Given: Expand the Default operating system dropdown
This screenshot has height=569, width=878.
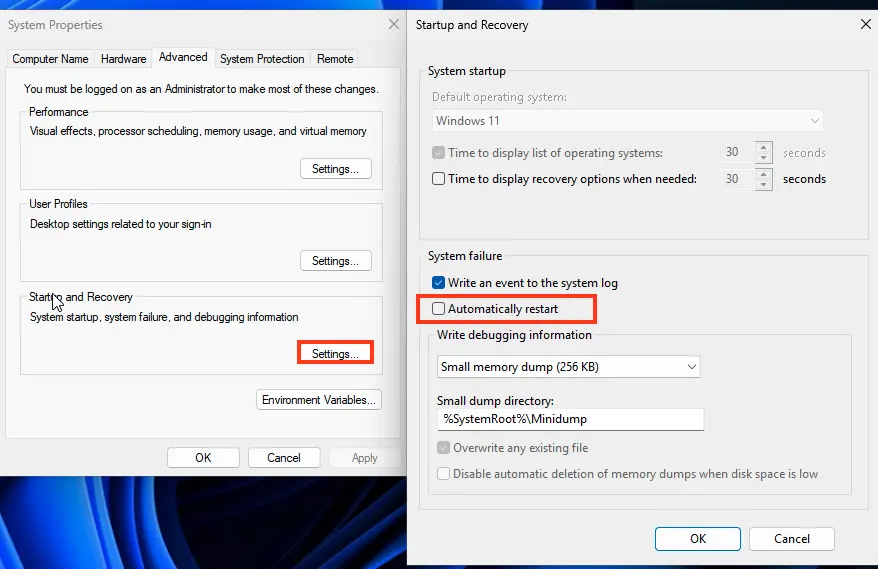Looking at the screenshot, I should [628, 121].
